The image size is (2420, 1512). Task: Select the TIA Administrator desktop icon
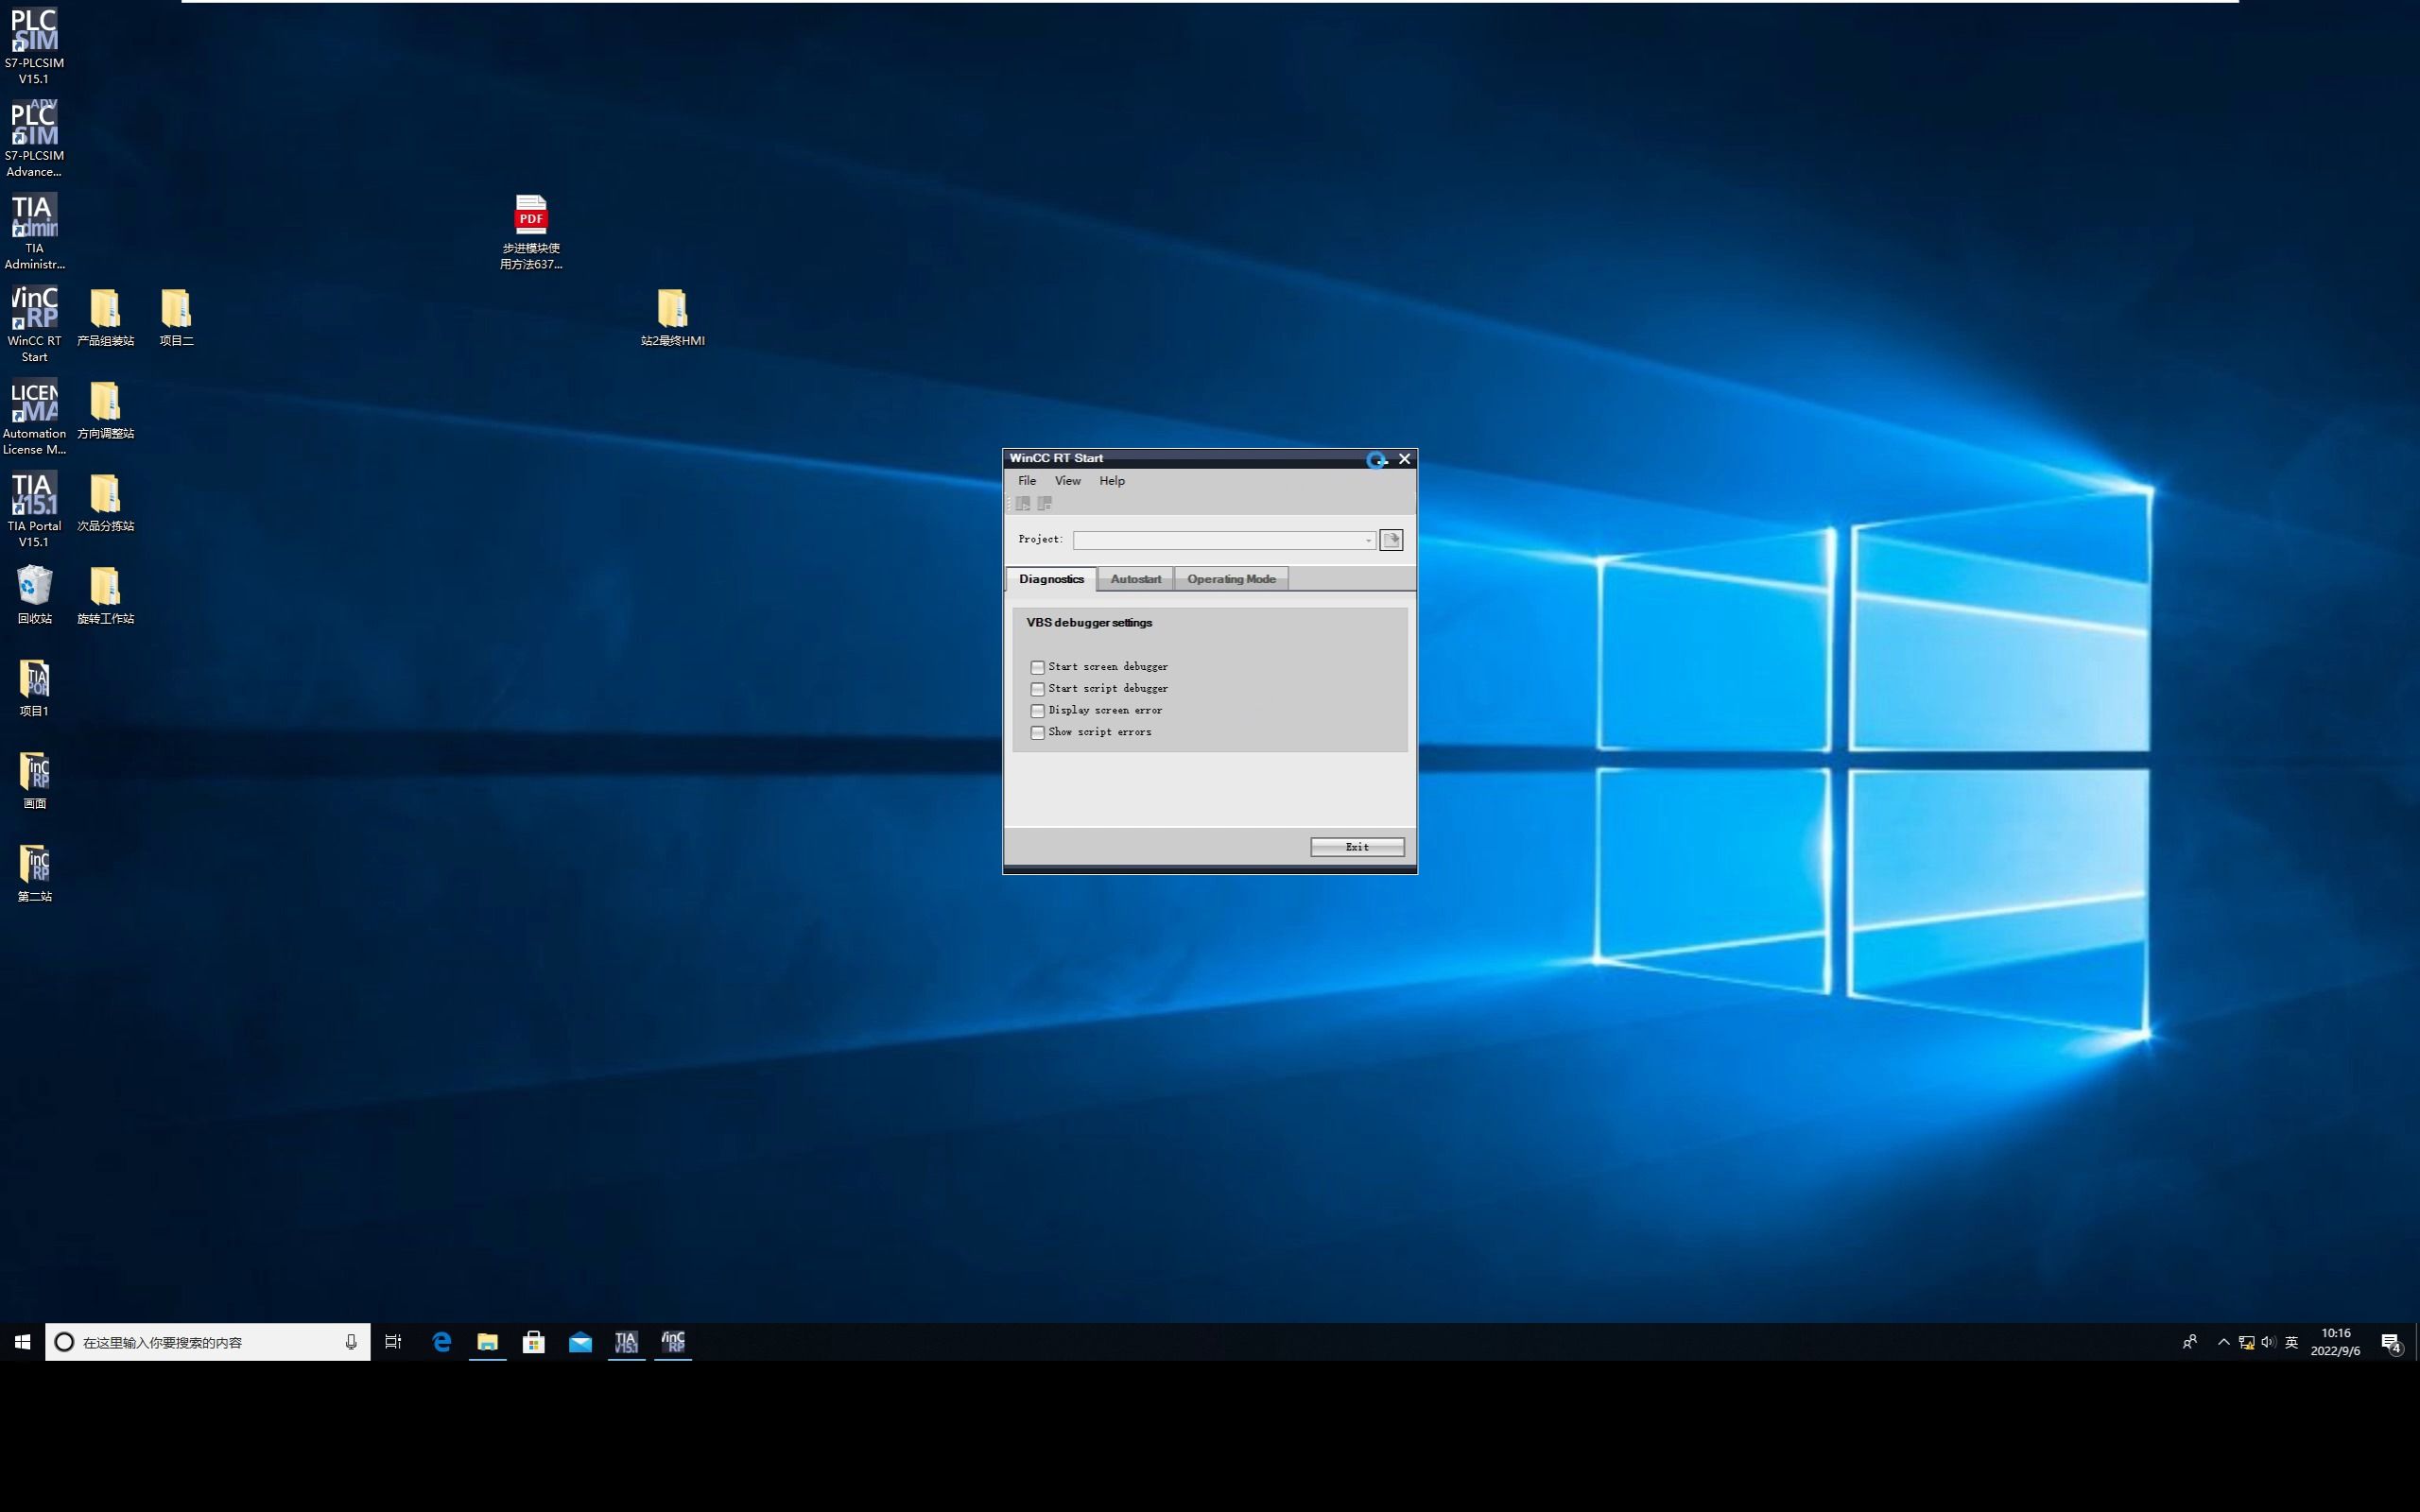pyautogui.click(x=34, y=232)
